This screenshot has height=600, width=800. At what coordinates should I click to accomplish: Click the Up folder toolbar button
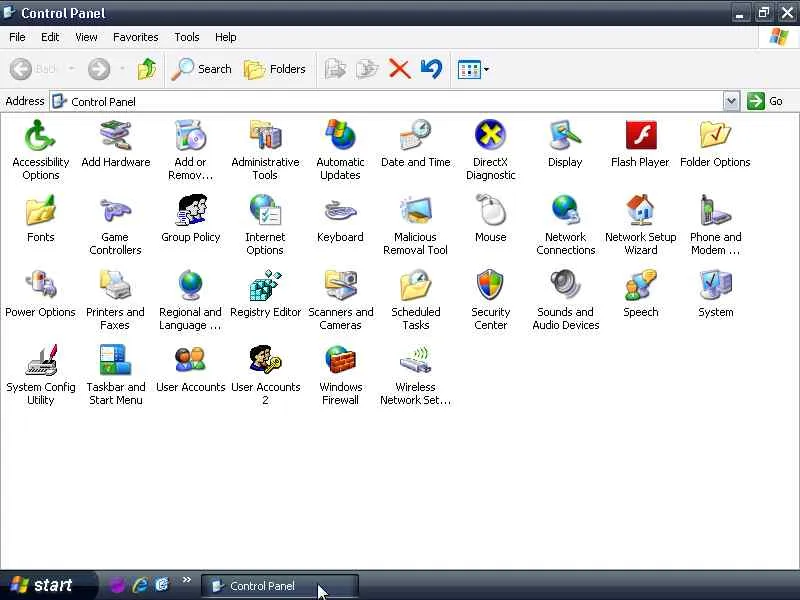tap(147, 69)
